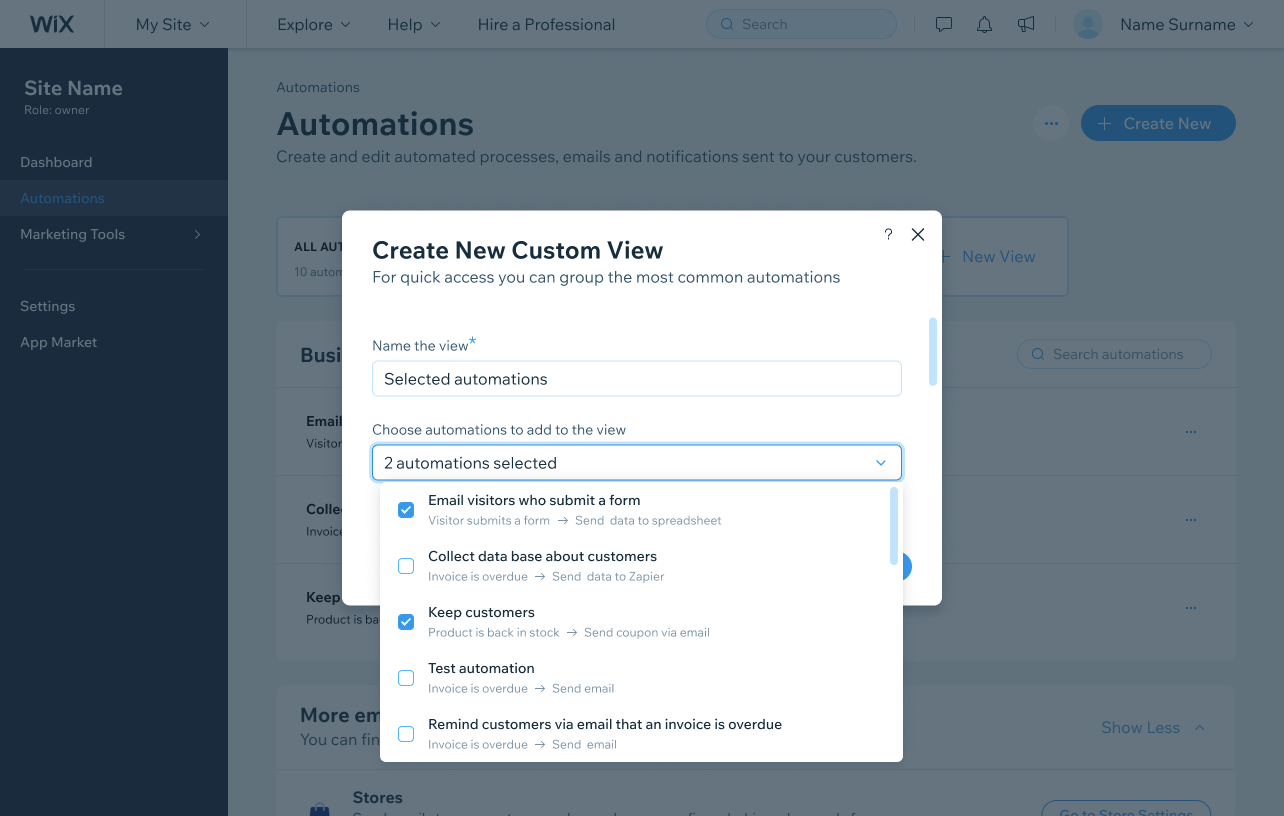Click 'Product is back in stock' subtitle text

(494, 632)
